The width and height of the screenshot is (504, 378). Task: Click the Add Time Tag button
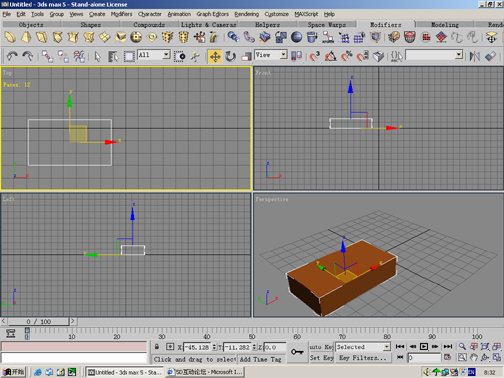[x=260, y=359]
